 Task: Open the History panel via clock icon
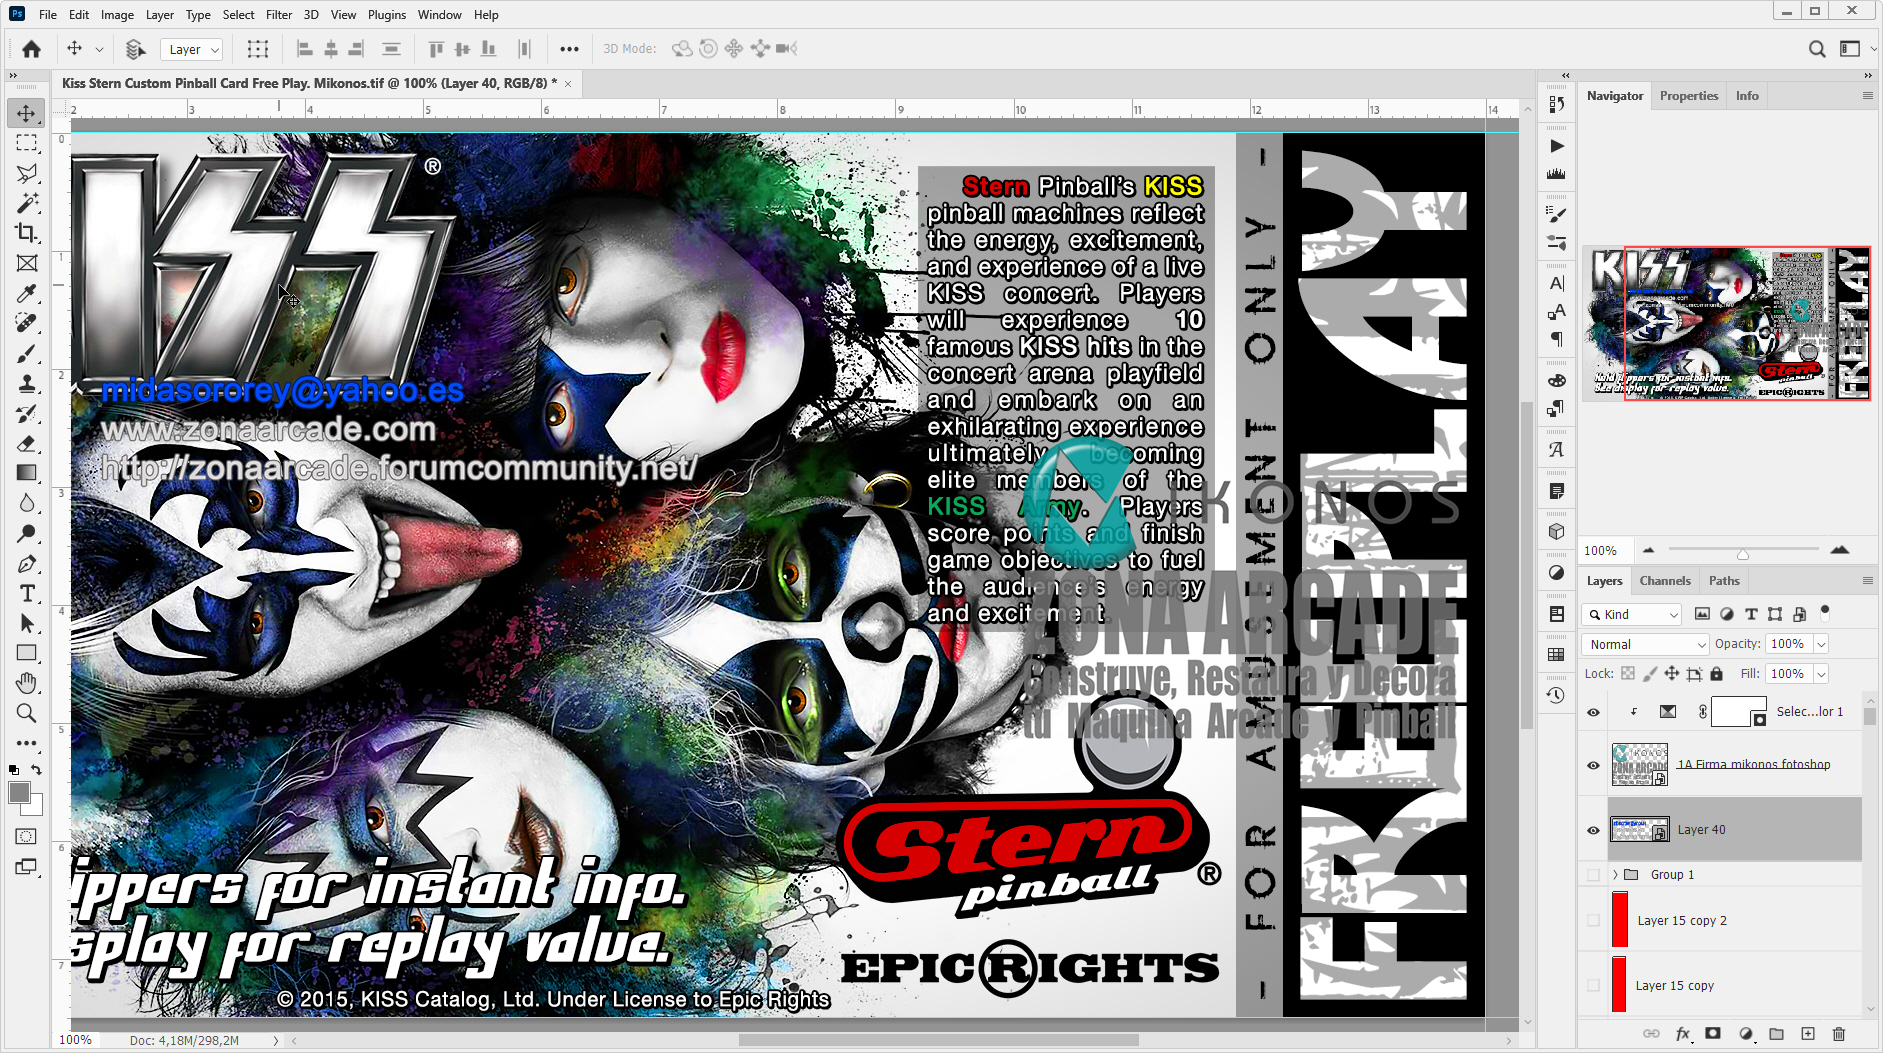(x=1557, y=694)
